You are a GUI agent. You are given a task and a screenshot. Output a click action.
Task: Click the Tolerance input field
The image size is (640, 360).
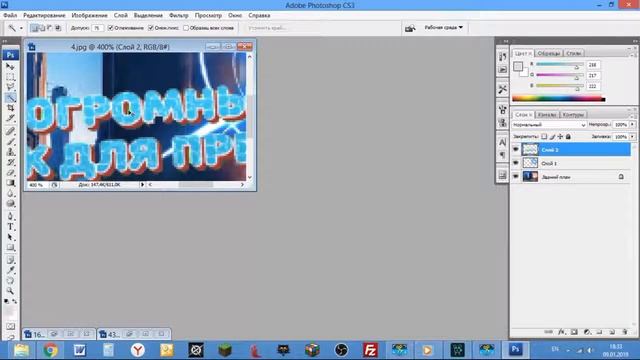coord(97,28)
